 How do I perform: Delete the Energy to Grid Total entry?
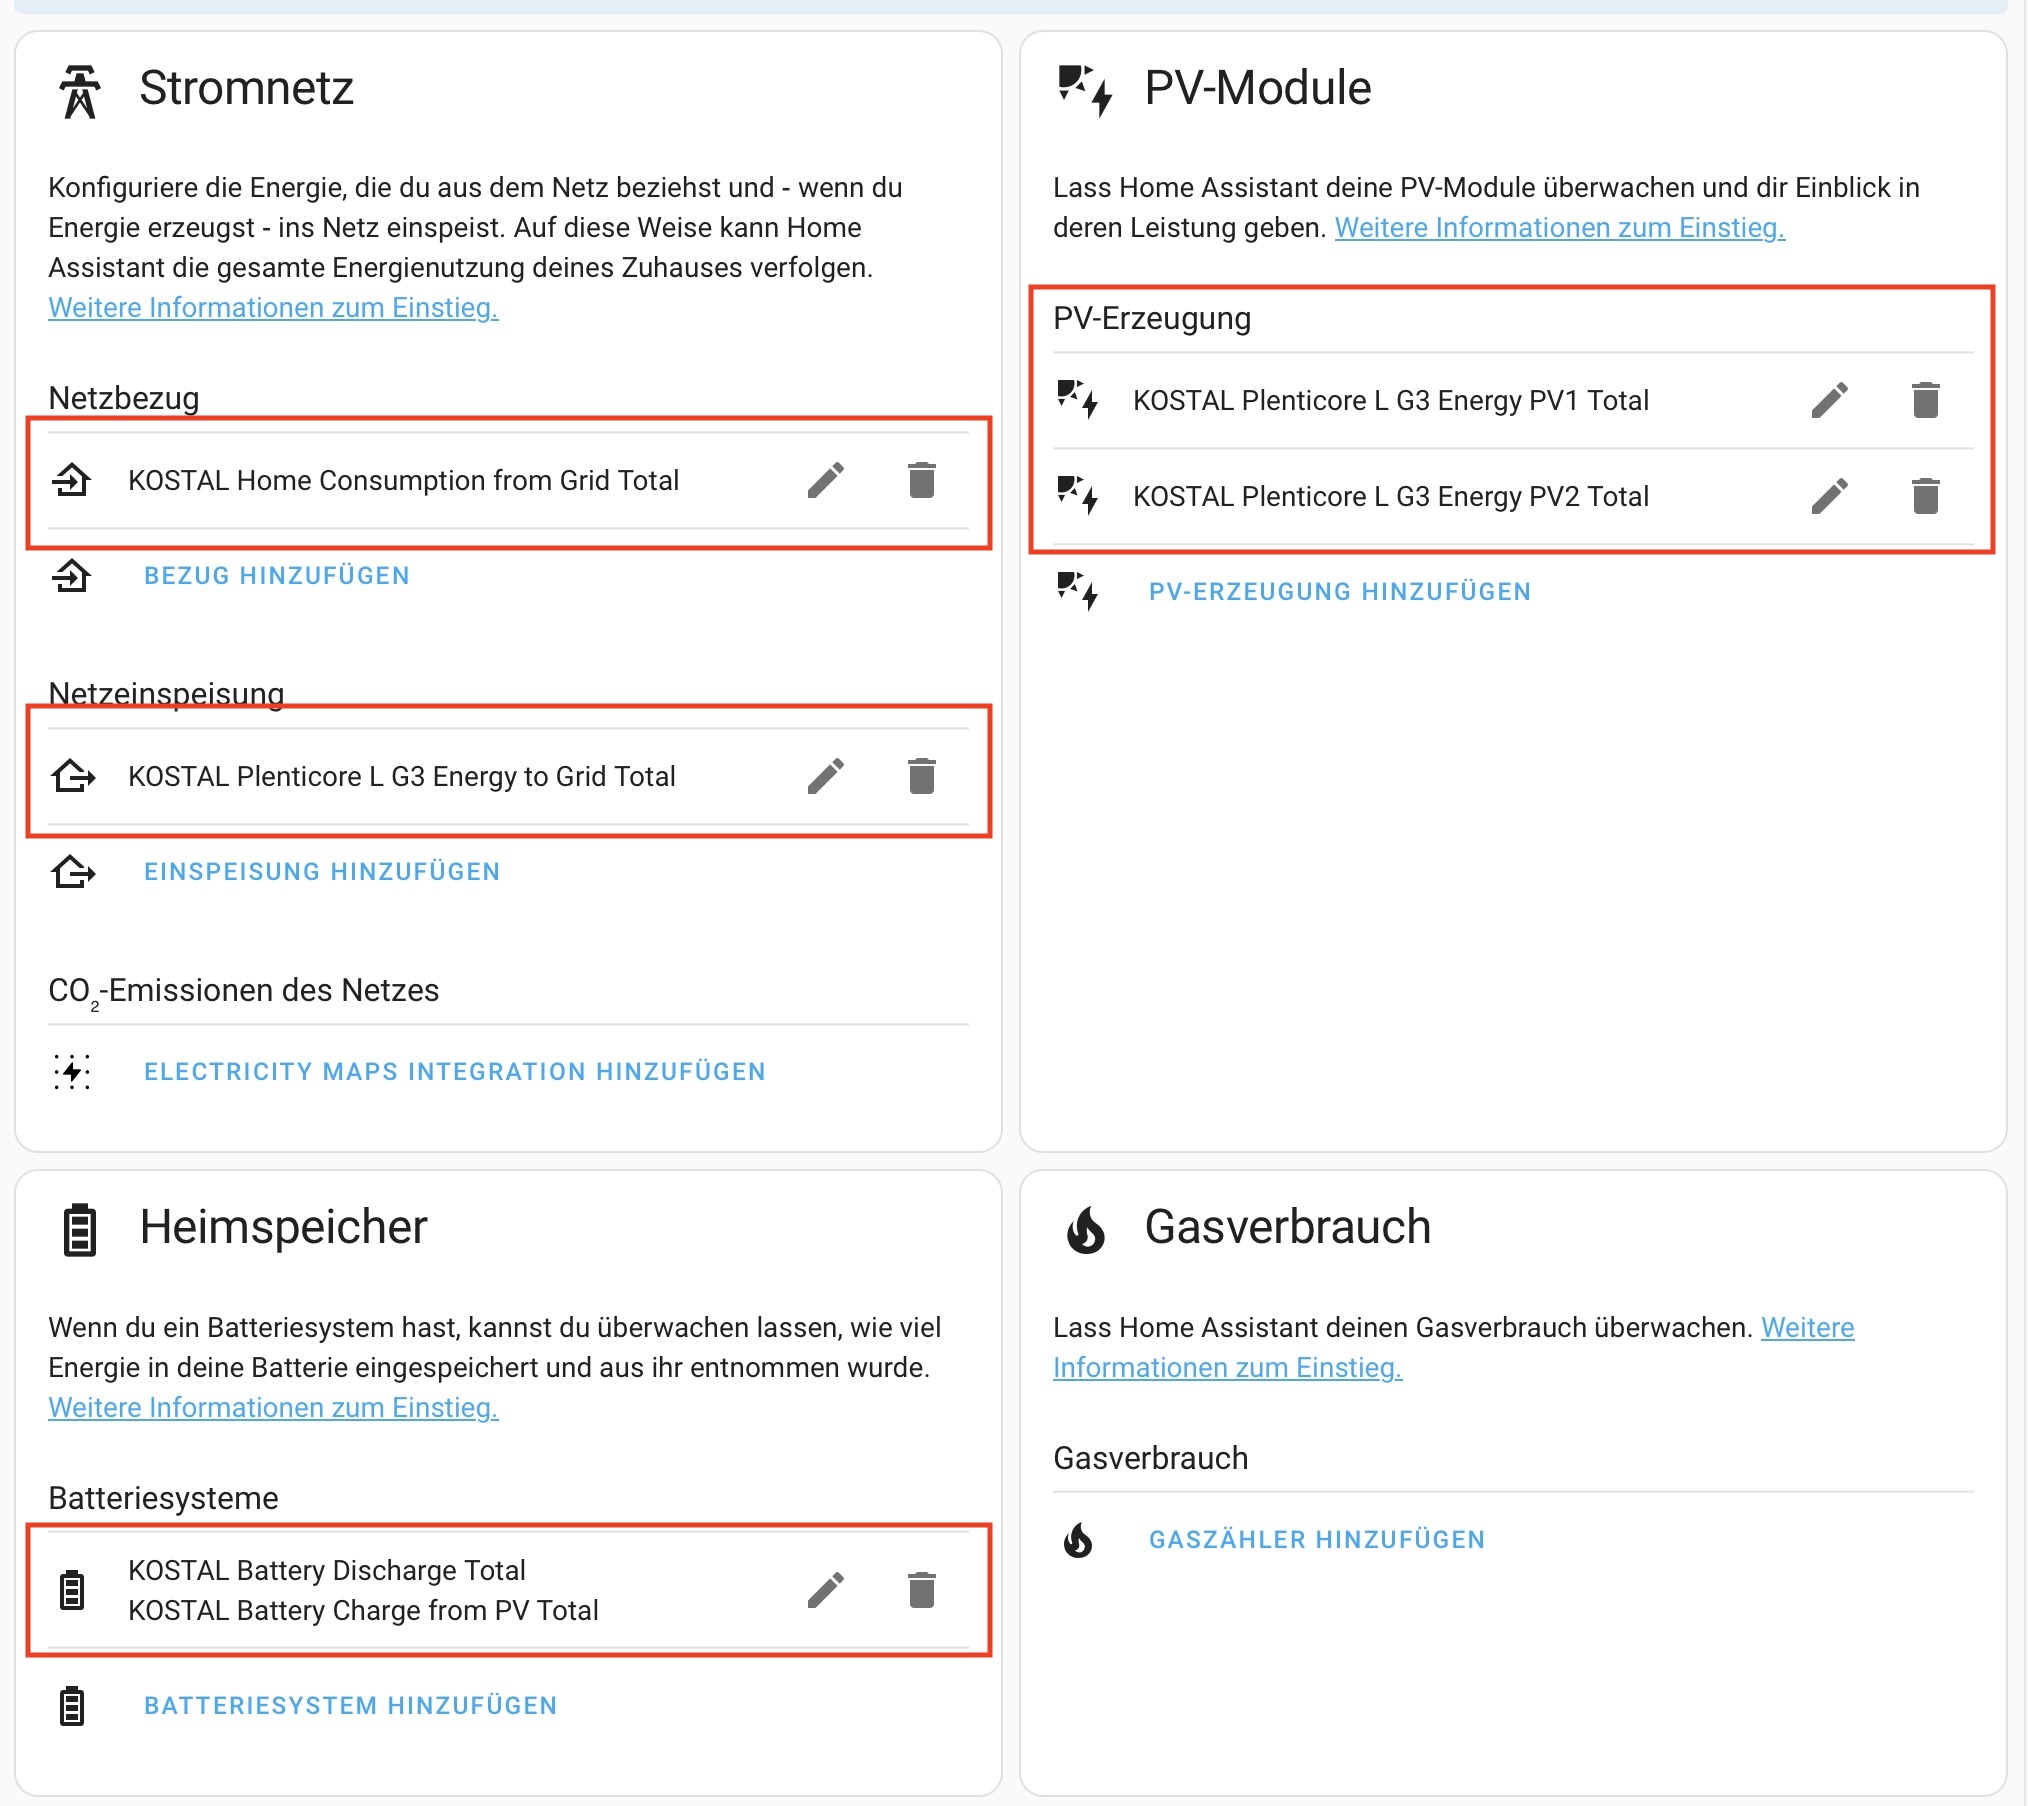[921, 776]
